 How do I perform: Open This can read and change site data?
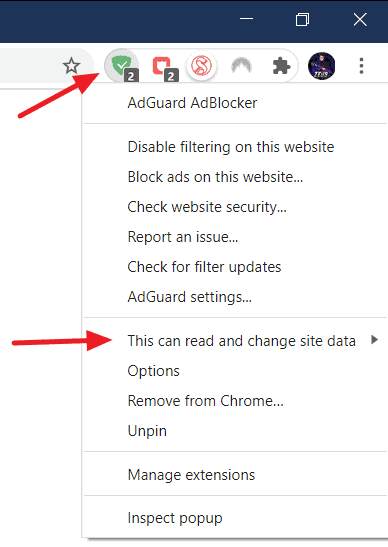tap(241, 341)
